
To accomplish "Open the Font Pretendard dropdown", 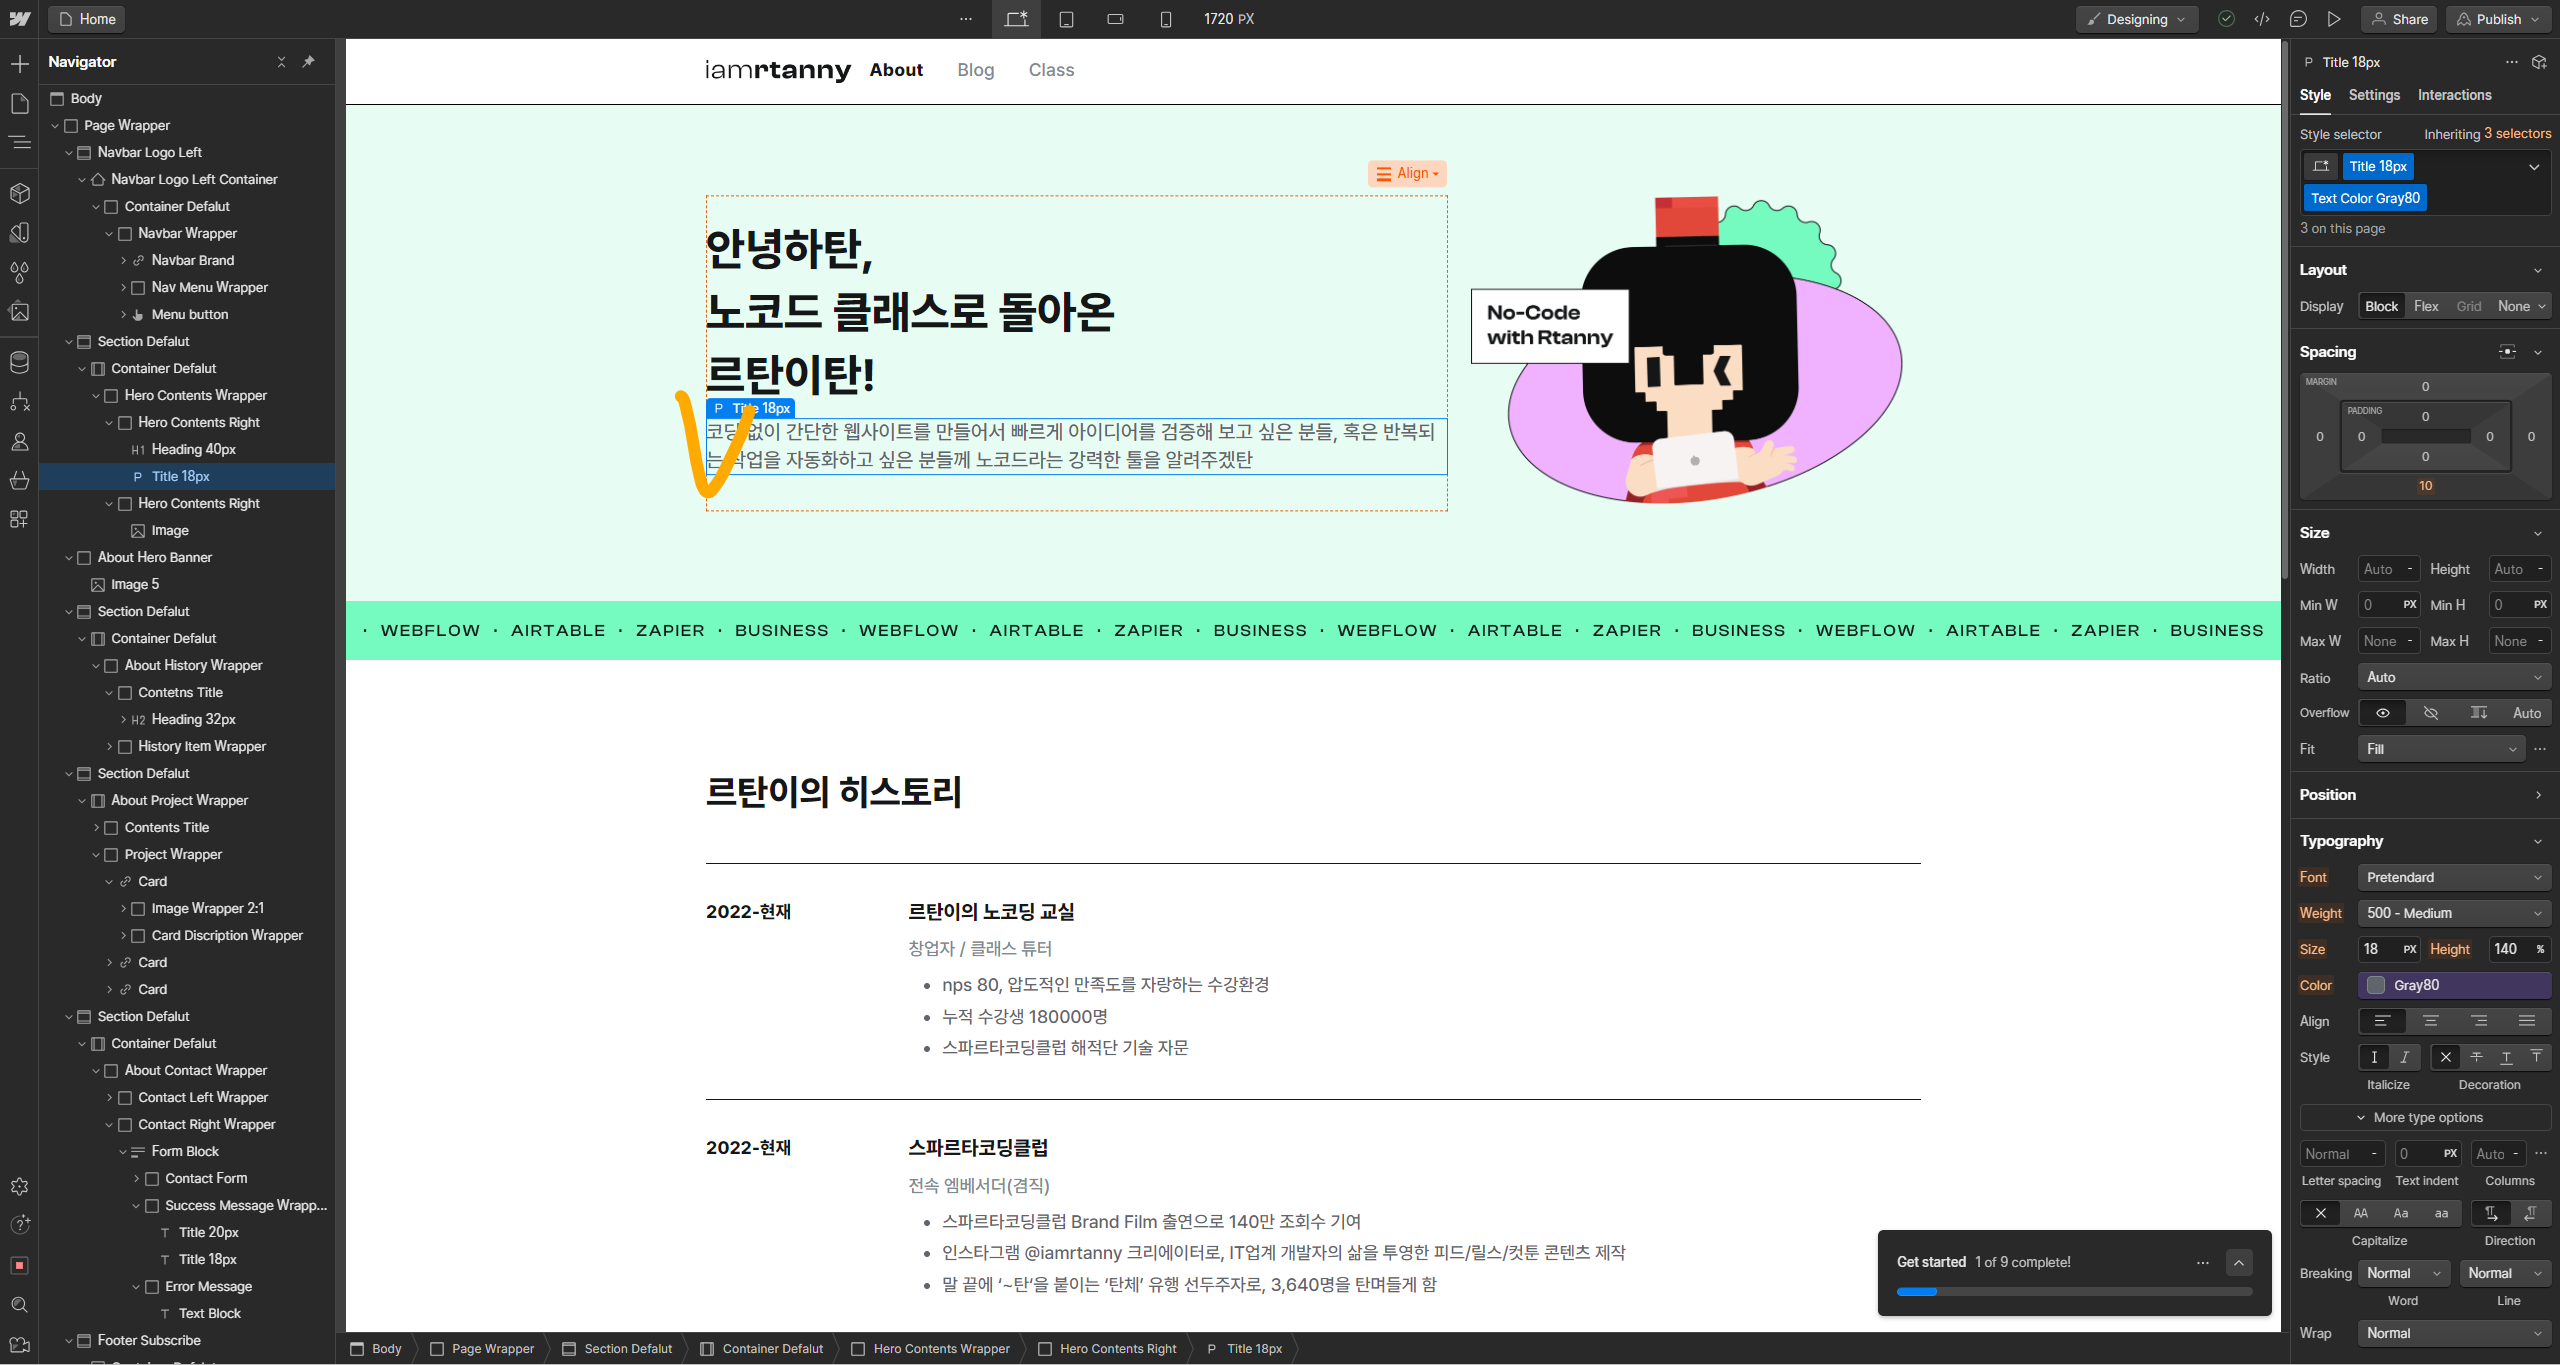I will pyautogui.click(x=2454, y=877).
